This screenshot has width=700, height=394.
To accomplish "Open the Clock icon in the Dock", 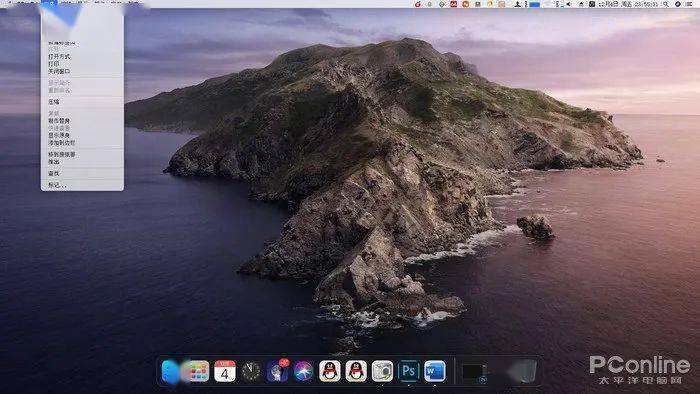I will click(x=251, y=371).
